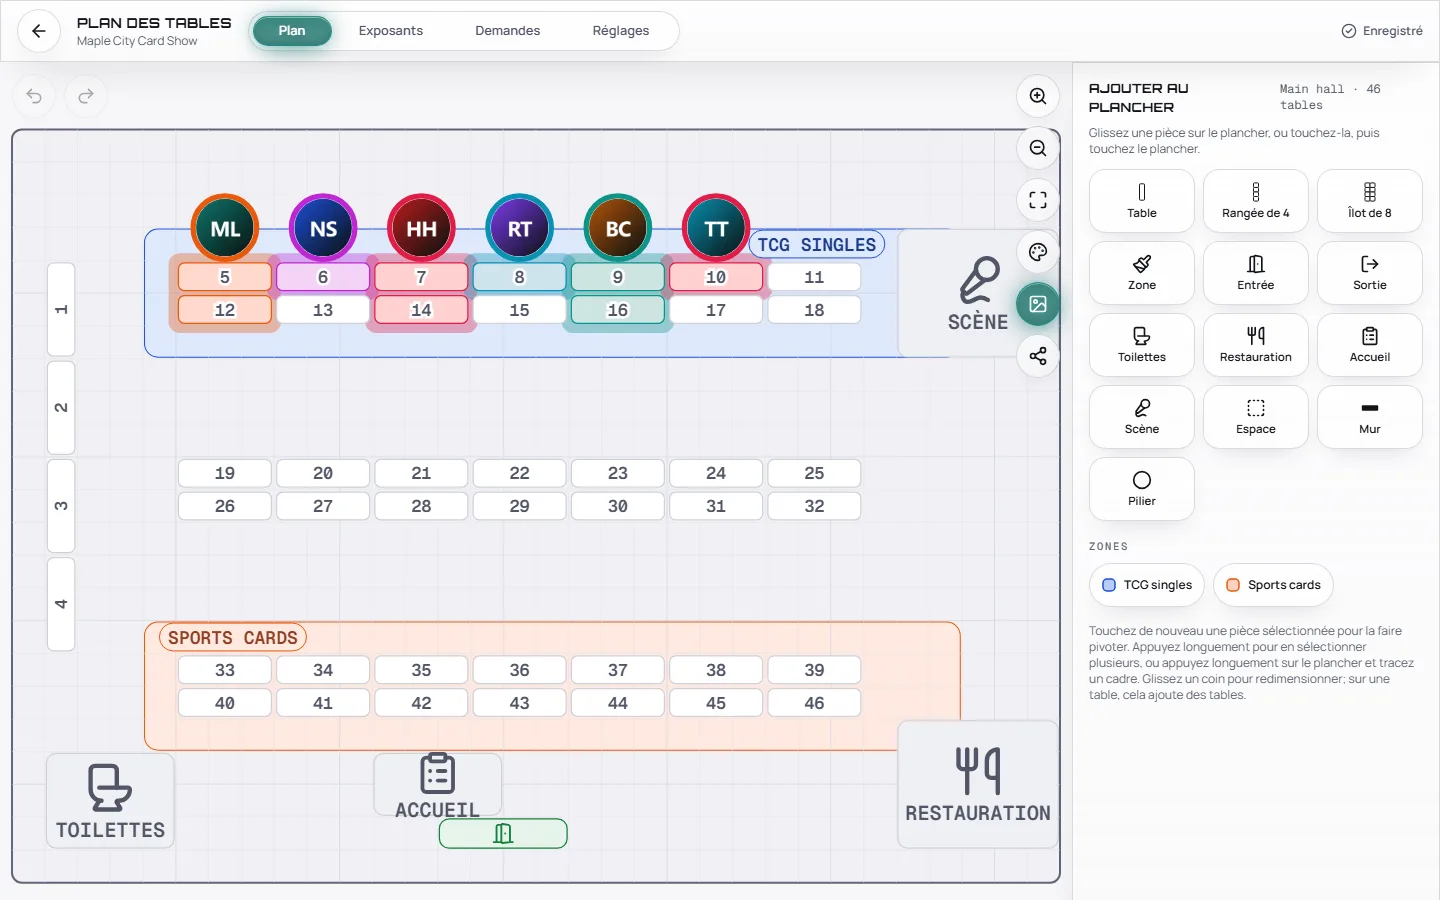The width and height of the screenshot is (1440, 900).
Task: Share the floor plan
Action: [1038, 356]
